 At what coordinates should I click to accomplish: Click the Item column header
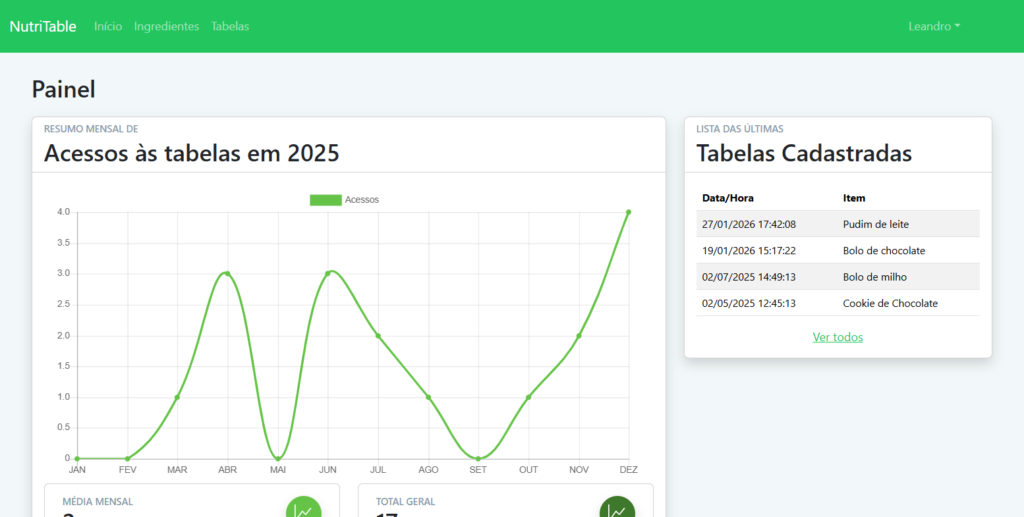[854, 198]
